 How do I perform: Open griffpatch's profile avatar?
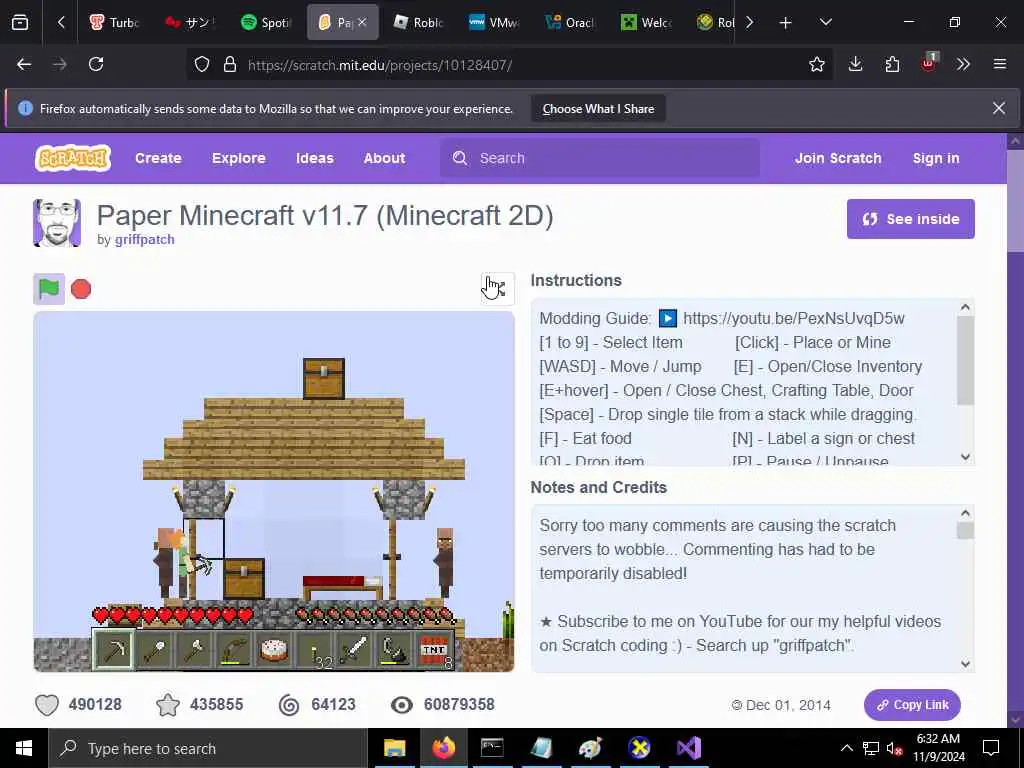click(x=57, y=223)
